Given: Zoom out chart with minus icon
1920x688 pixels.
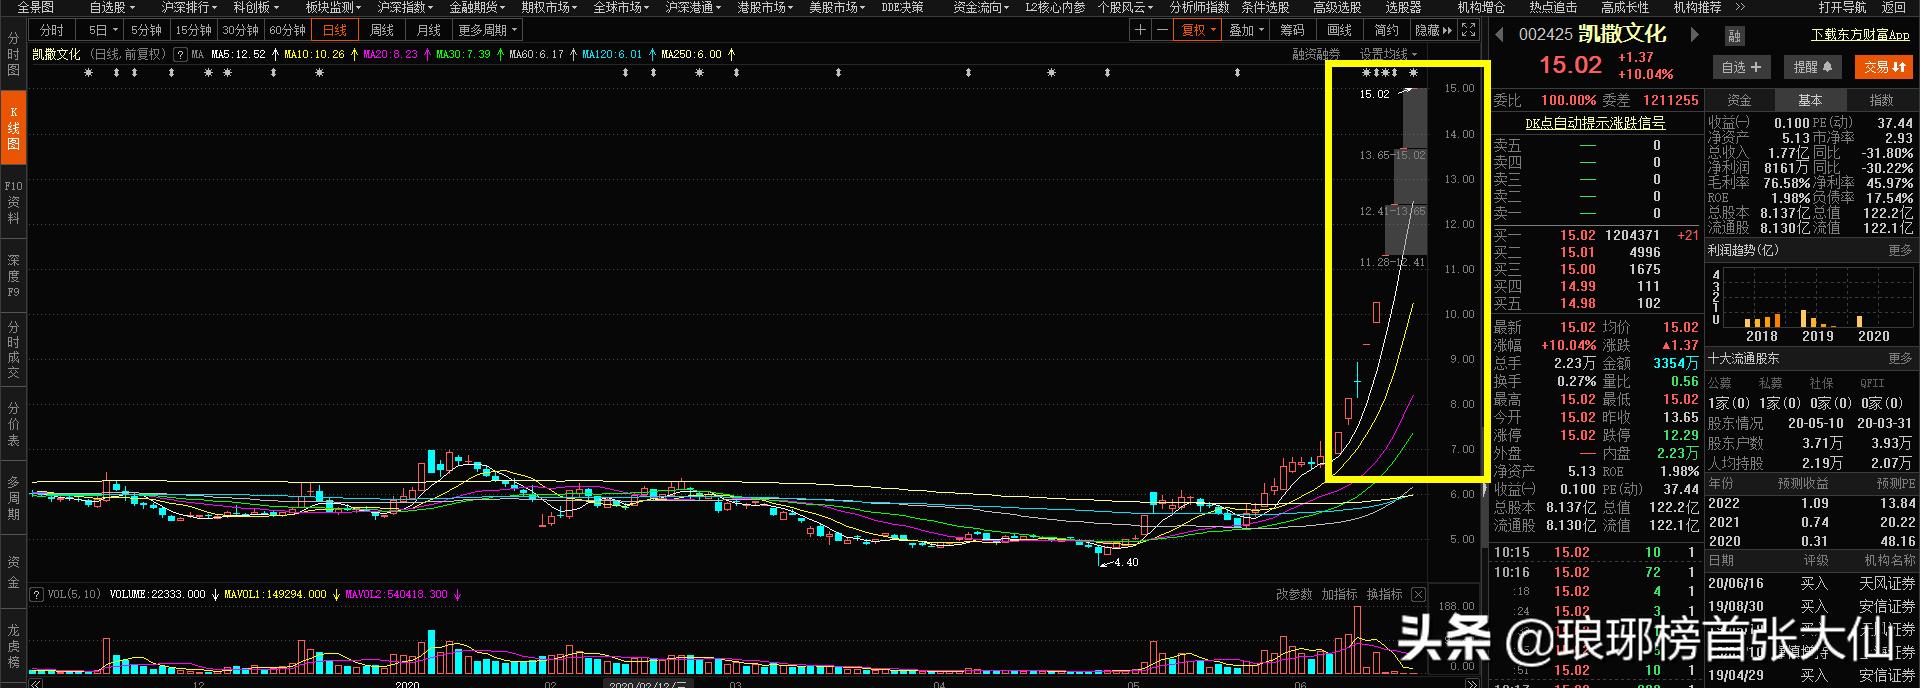Looking at the screenshot, I should (x=1162, y=30).
